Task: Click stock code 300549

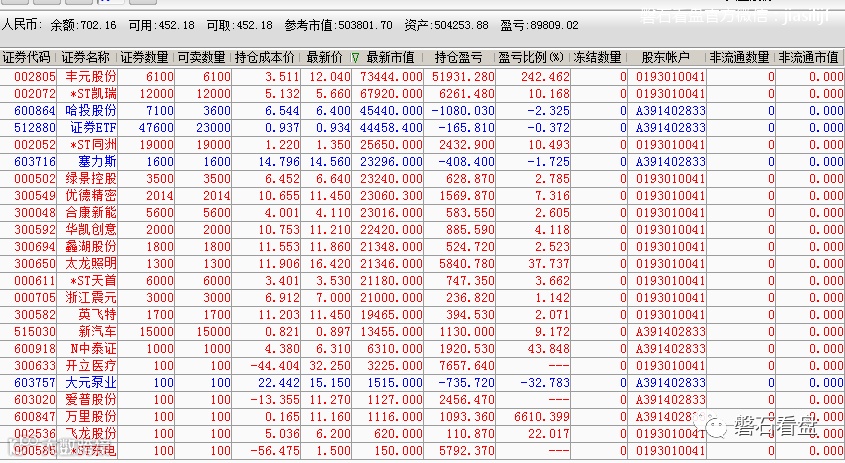Action: (35, 196)
